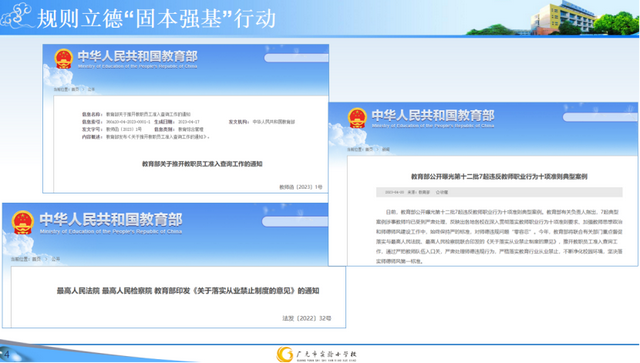
Task: Select the slide title 规则立德“固本强基”行动
Action: click(x=156, y=19)
